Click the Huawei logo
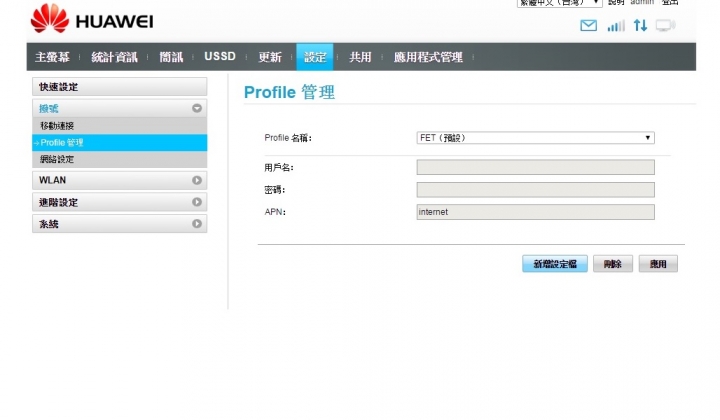The image size is (720, 420). click(x=92, y=19)
